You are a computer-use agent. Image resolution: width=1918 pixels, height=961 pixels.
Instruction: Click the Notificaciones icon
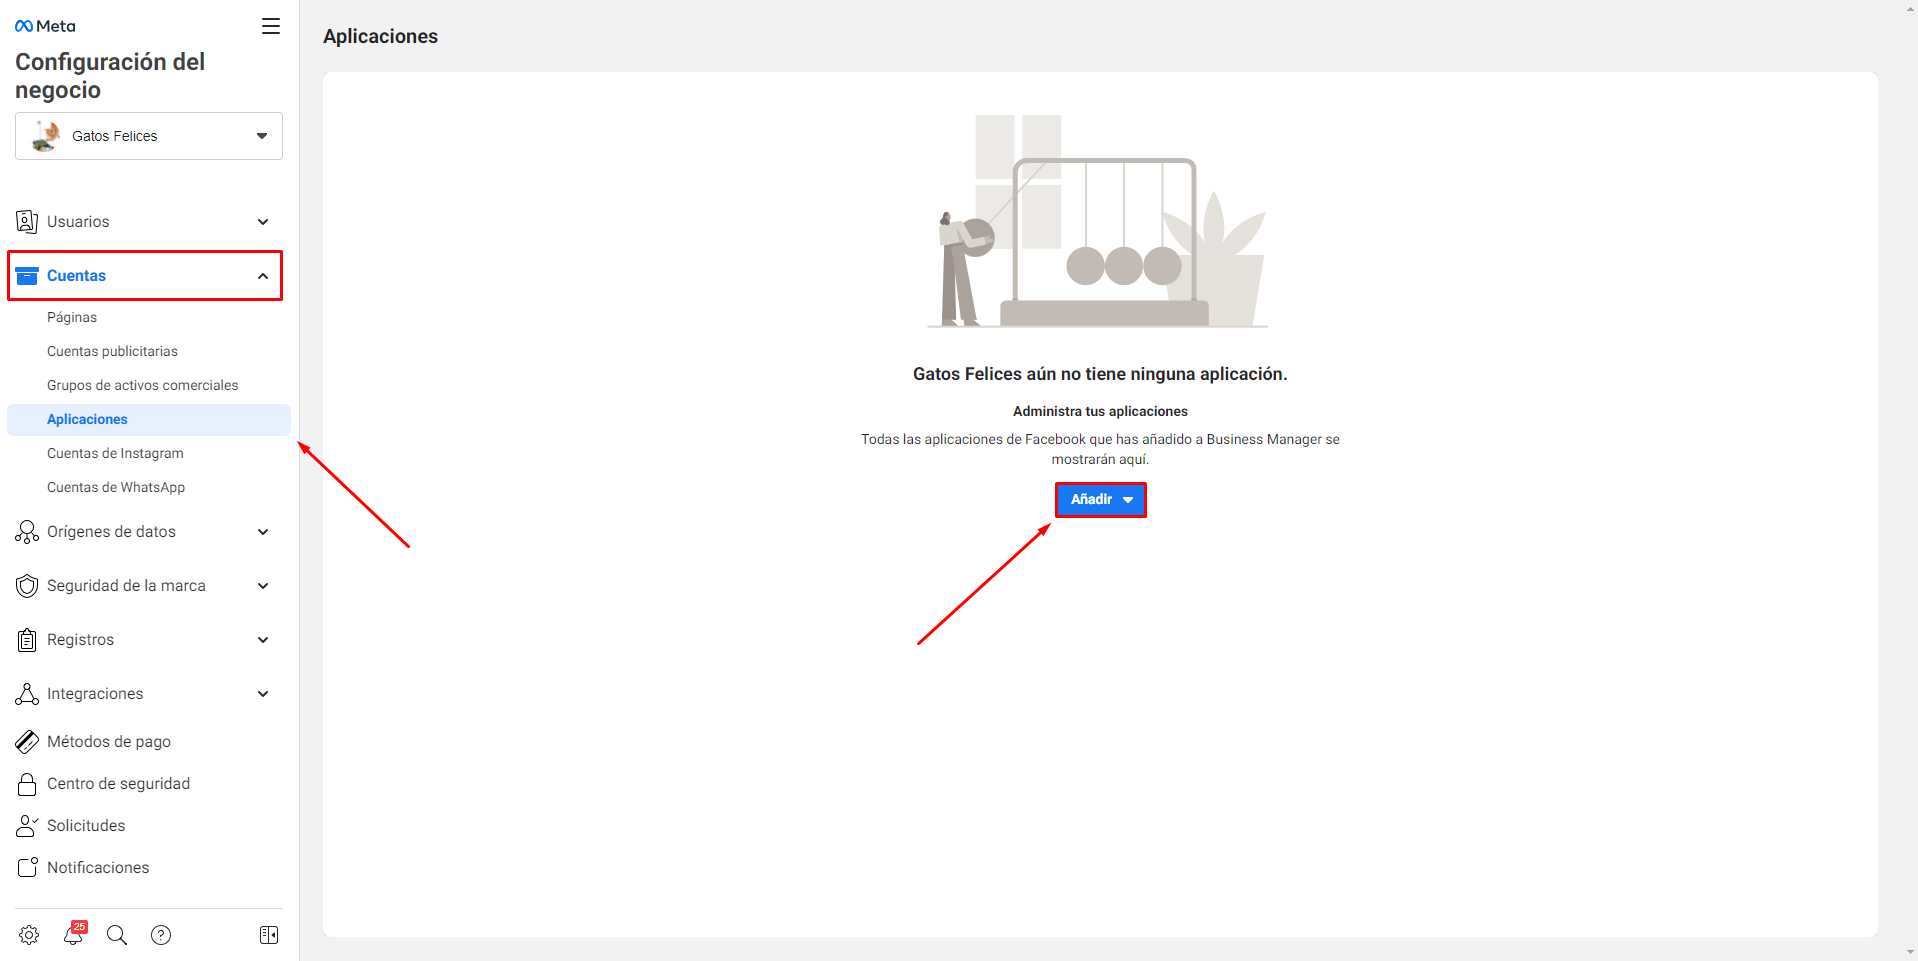click(x=27, y=868)
